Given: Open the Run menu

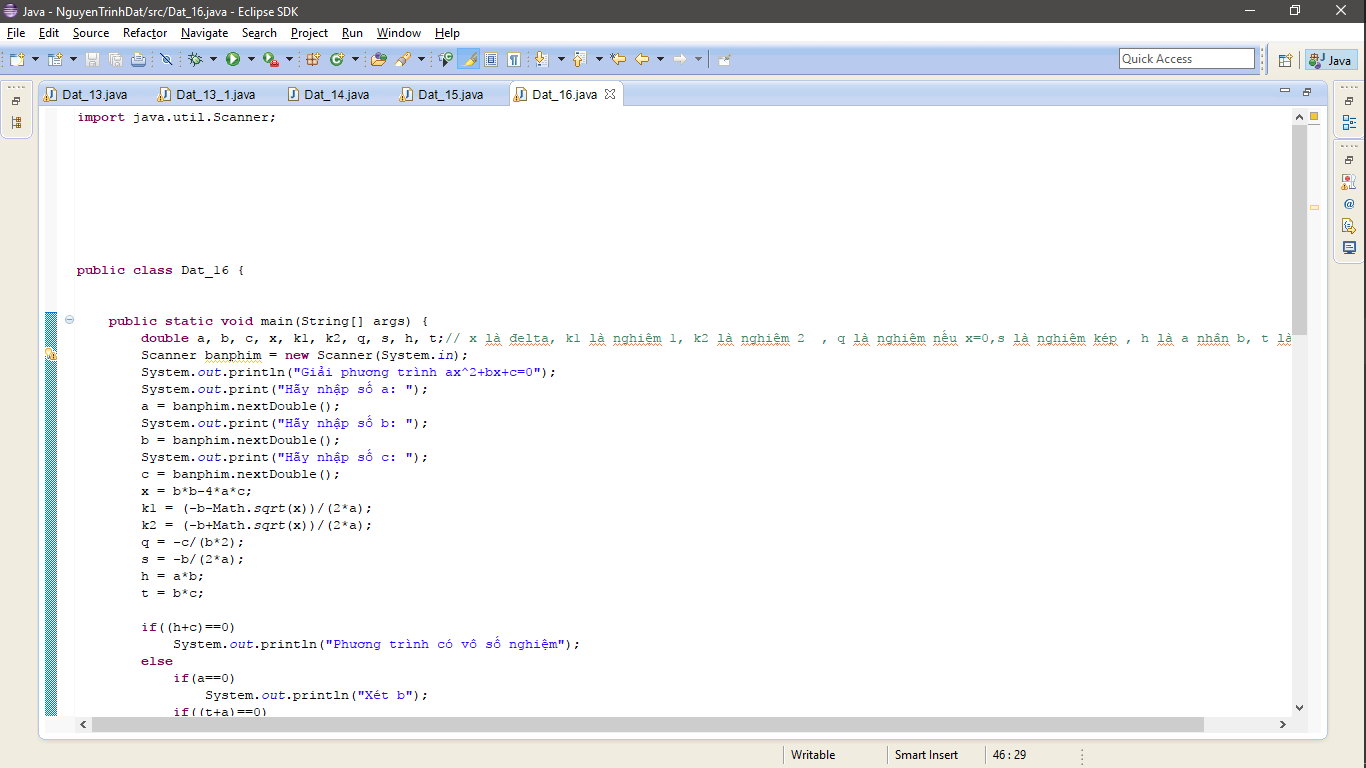Looking at the screenshot, I should point(352,33).
